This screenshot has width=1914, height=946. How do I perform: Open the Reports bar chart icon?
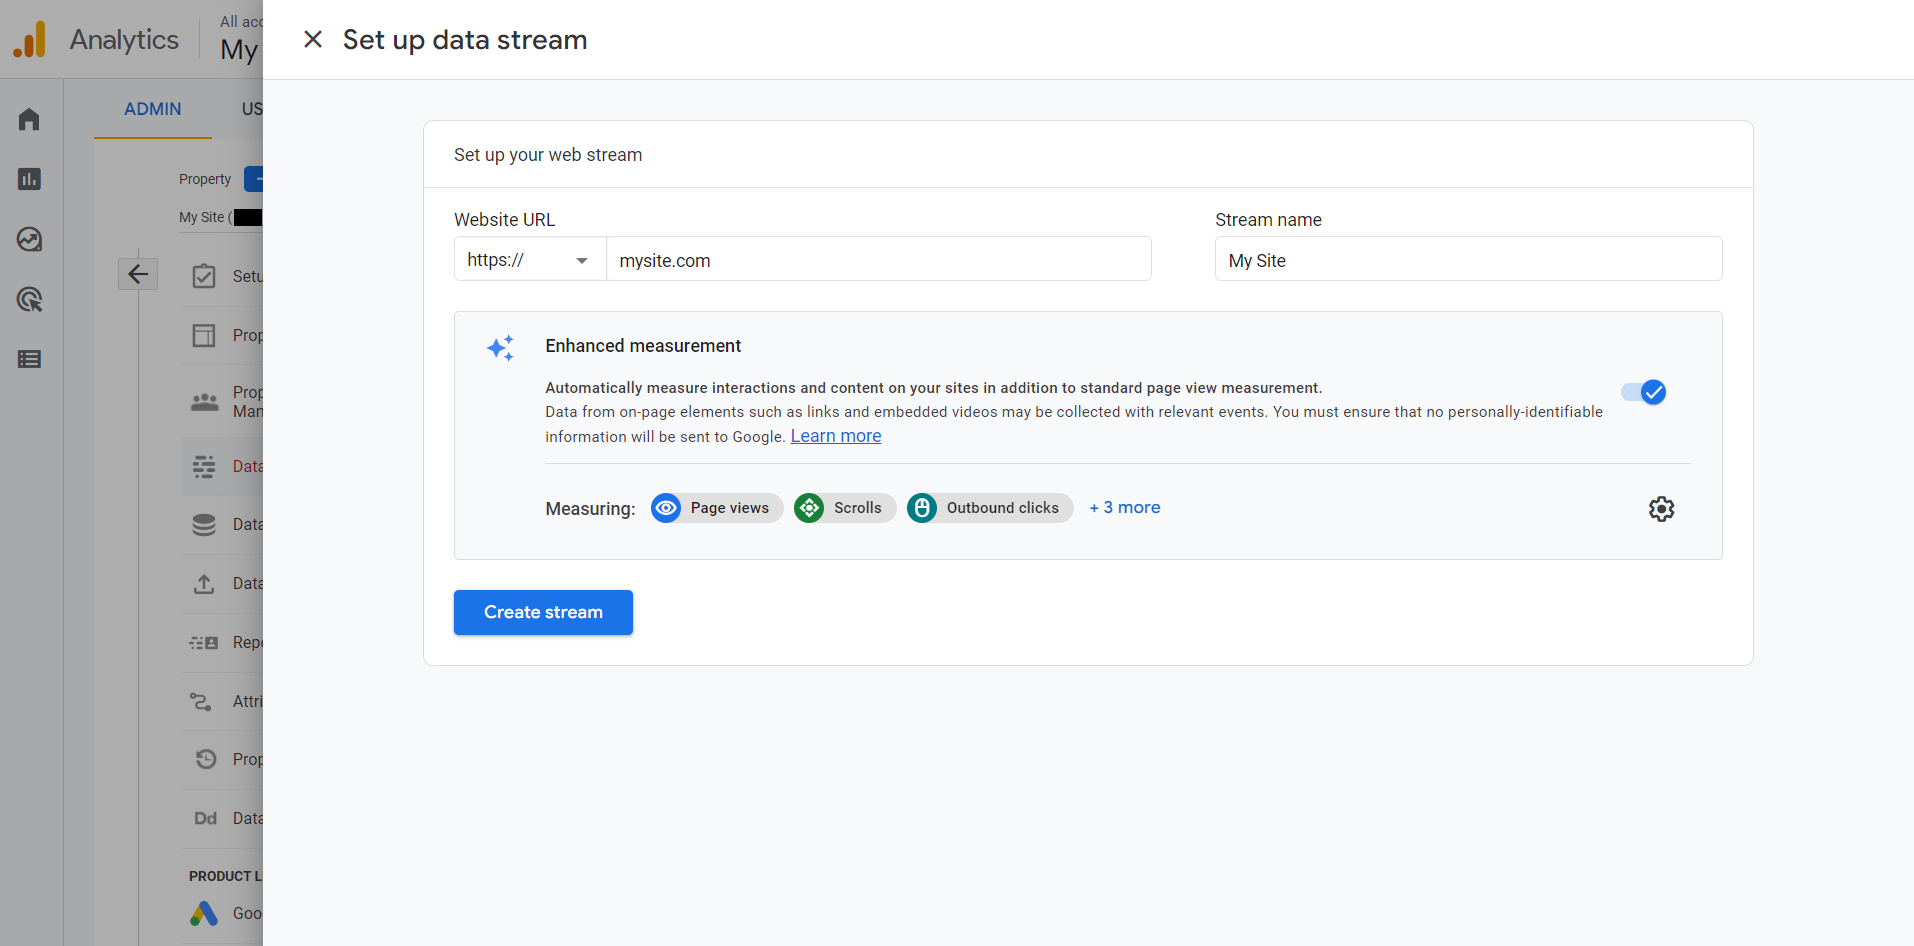[x=29, y=179]
